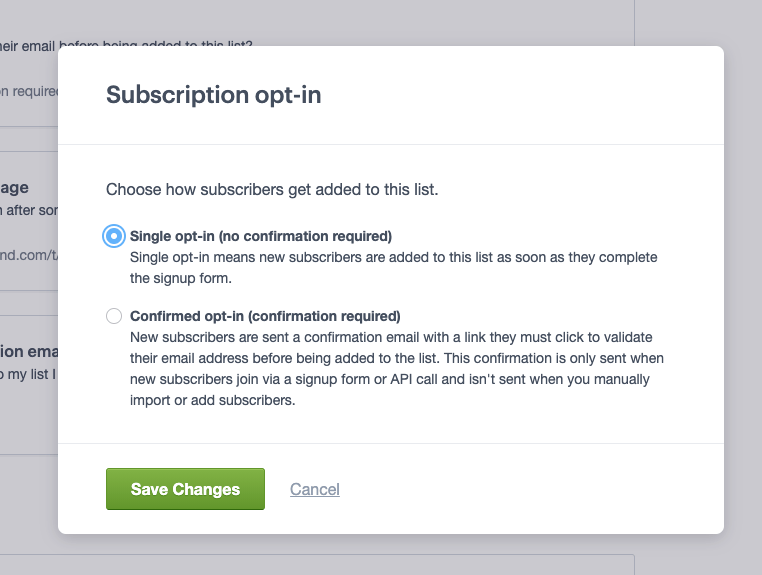
Task: Click the dimmed "n after so" text
Action: 28,208
